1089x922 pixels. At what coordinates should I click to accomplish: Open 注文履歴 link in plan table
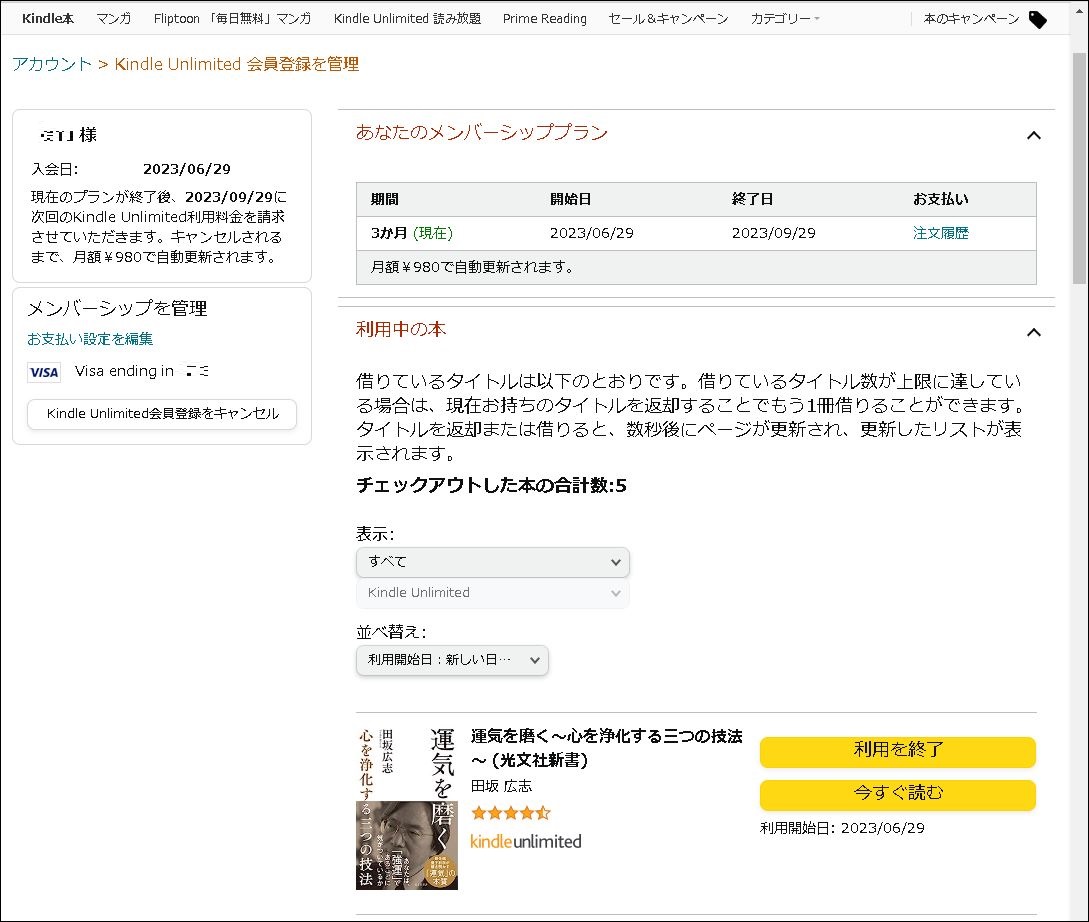(940, 233)
